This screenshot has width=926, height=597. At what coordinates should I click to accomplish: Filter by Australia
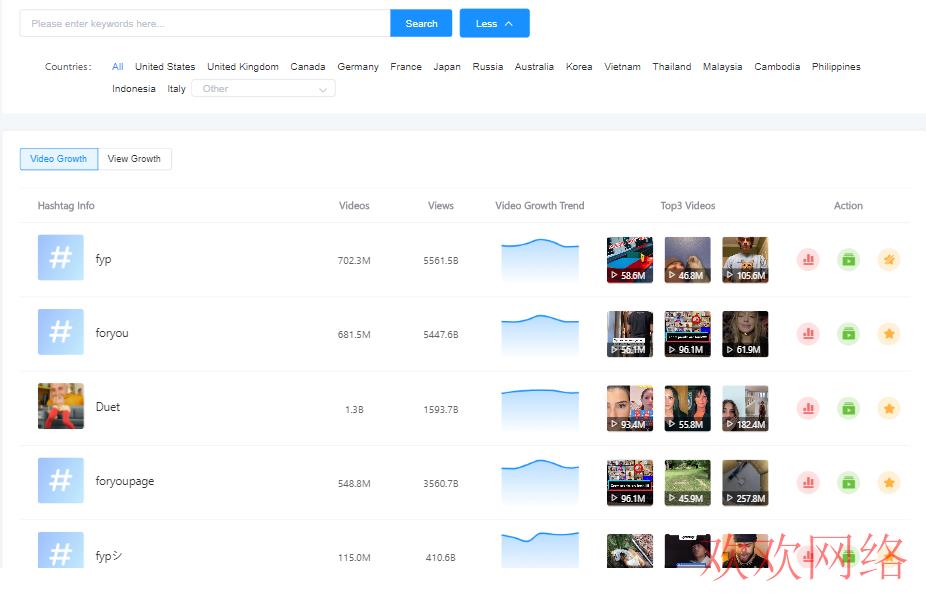coord(534,67)
